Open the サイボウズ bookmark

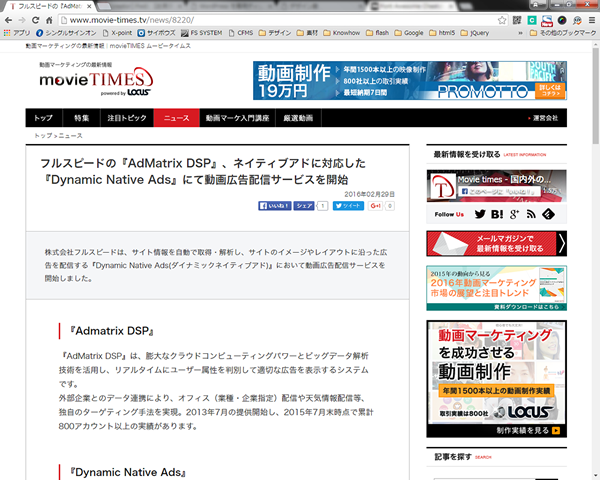click(x=157, y=33)
